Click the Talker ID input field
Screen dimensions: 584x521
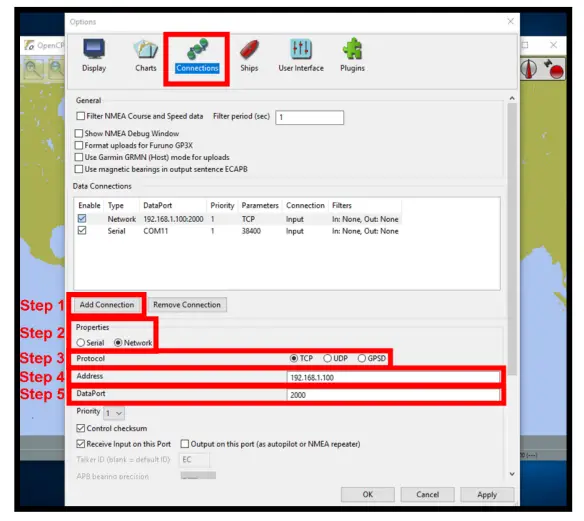pyautogui.click(x=194, y=460)
